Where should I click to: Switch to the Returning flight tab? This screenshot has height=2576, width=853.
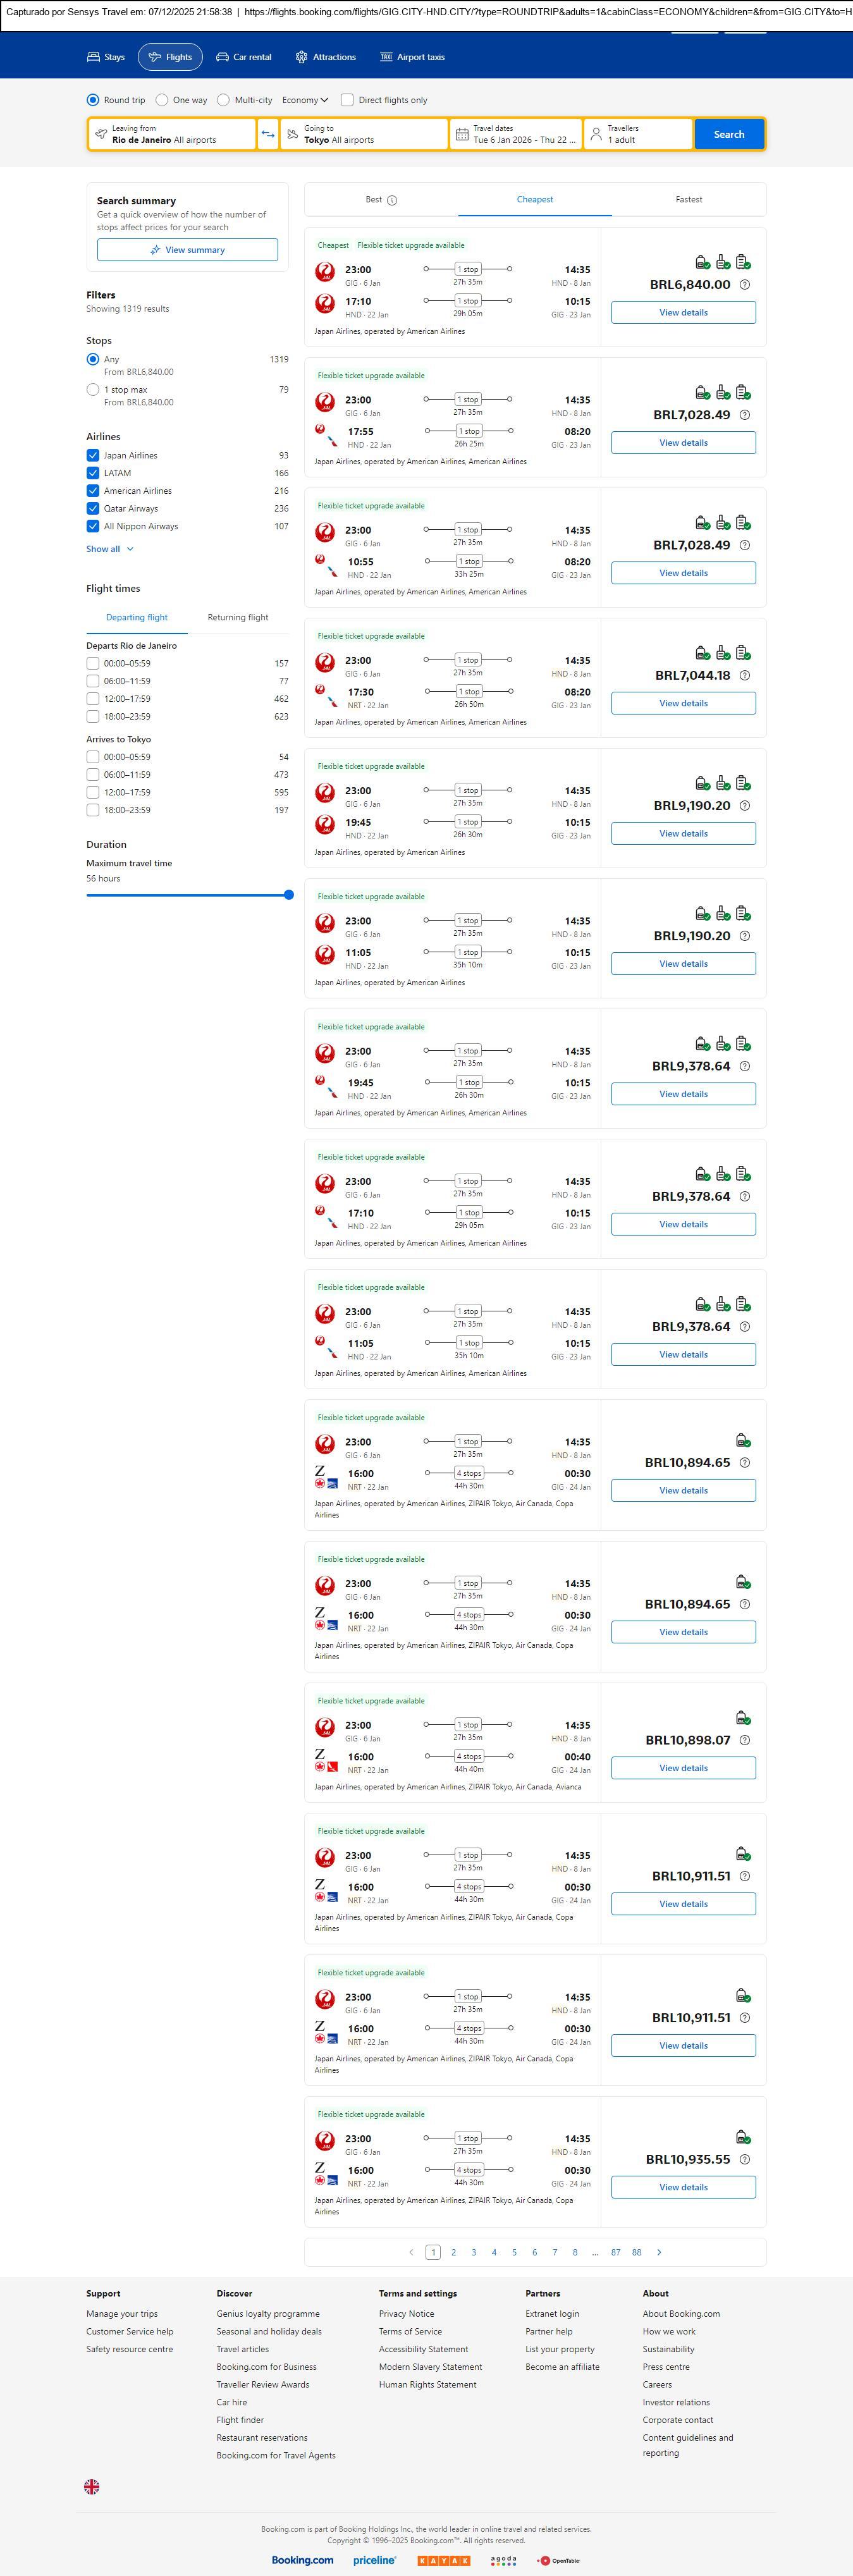click(x=237, y=617)
